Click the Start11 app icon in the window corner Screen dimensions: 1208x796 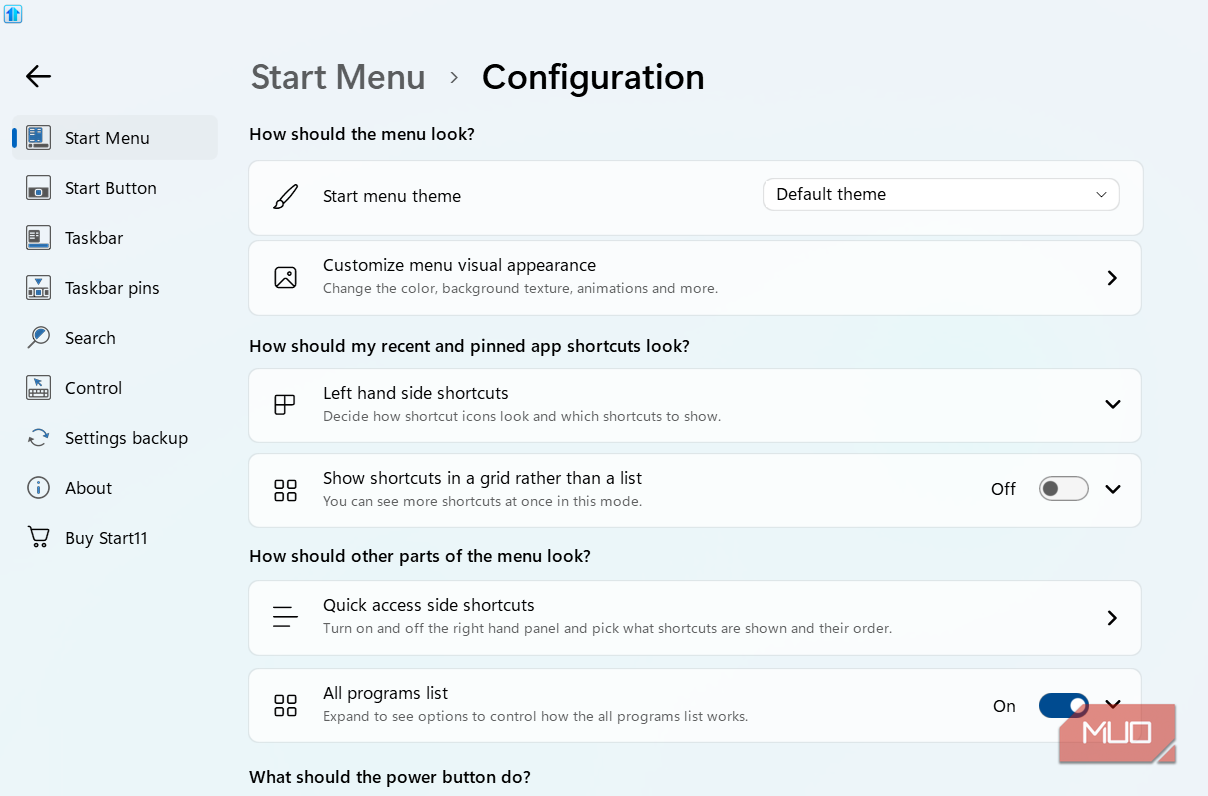coord(12,14)
